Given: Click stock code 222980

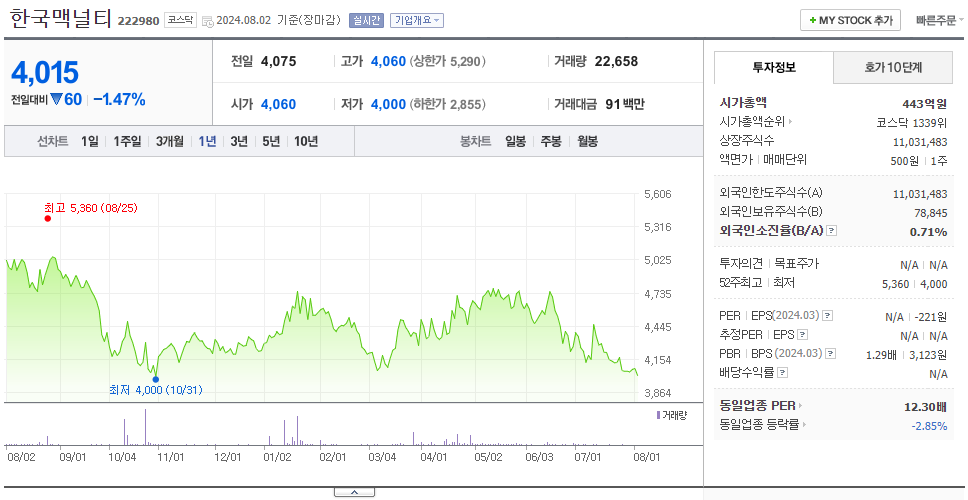Looking at the screenshot, I should [x=139, y=21].
